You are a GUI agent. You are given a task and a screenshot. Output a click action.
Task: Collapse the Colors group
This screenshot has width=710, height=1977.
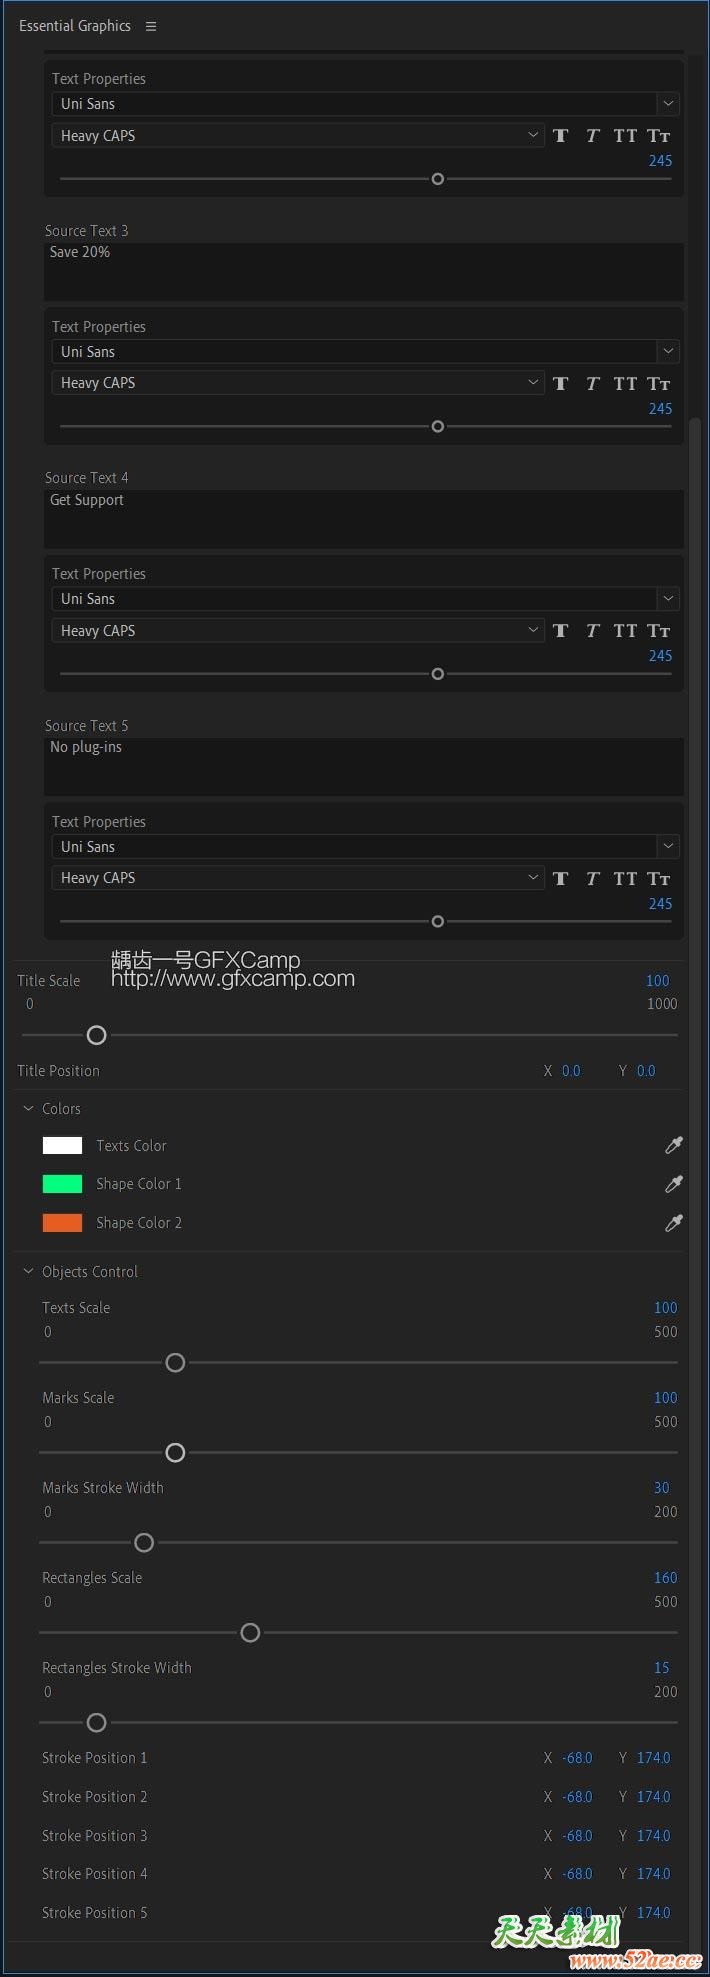coord(28,1108)
